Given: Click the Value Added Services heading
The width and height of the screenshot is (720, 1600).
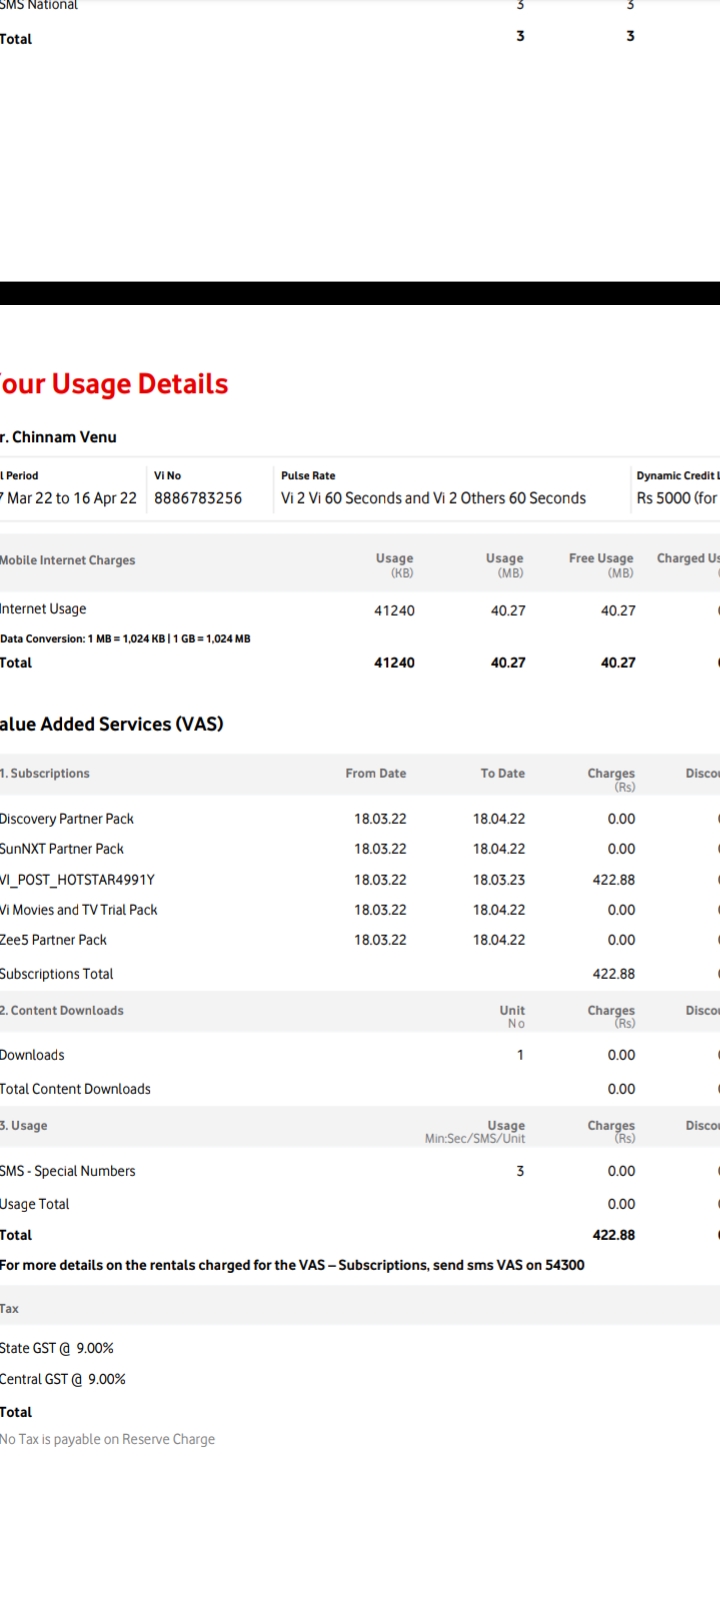Looking at the screenshot, I should pos(111,724).
